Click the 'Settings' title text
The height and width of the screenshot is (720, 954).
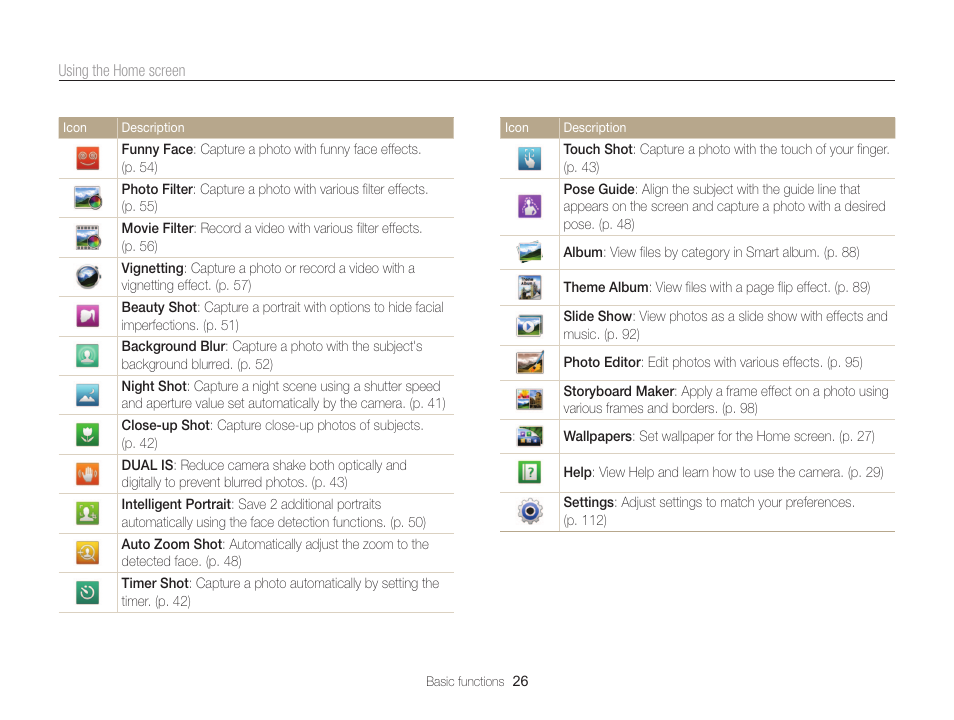[x=588, y=503]
